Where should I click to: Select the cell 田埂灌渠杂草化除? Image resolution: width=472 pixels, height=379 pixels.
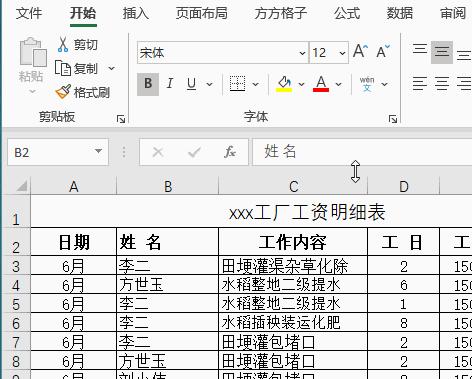[293, 266]
